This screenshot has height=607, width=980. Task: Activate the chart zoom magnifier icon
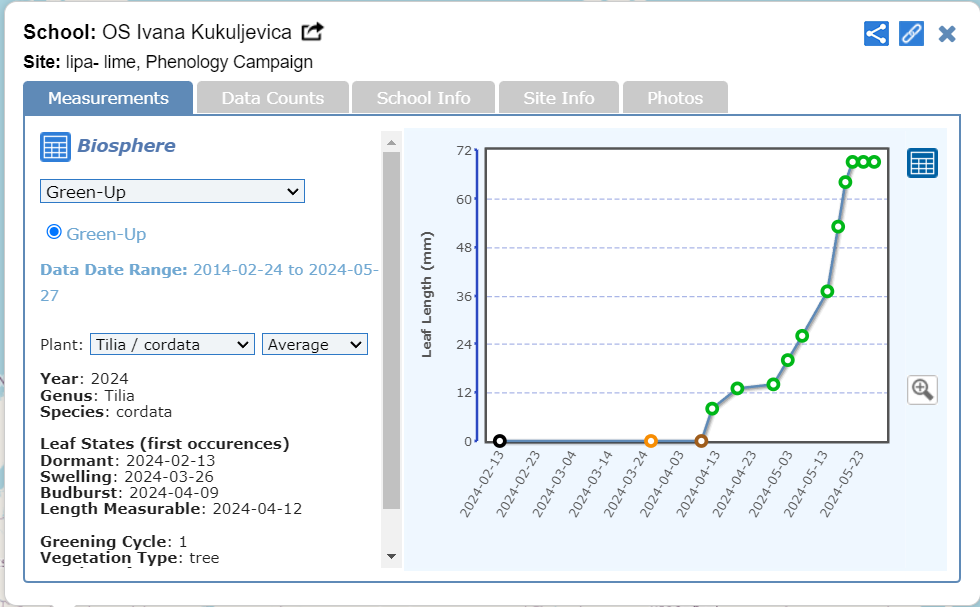click(x=922, y=390)
